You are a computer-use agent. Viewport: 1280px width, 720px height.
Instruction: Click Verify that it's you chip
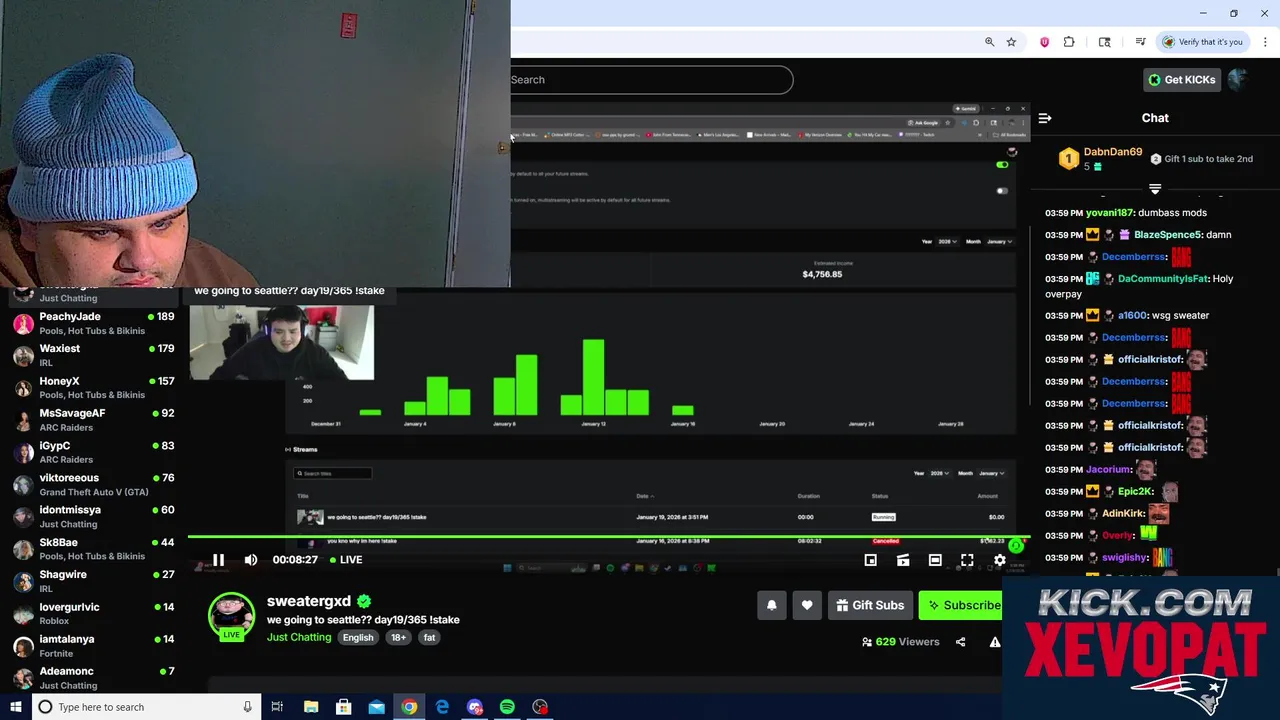[1202, 42]
